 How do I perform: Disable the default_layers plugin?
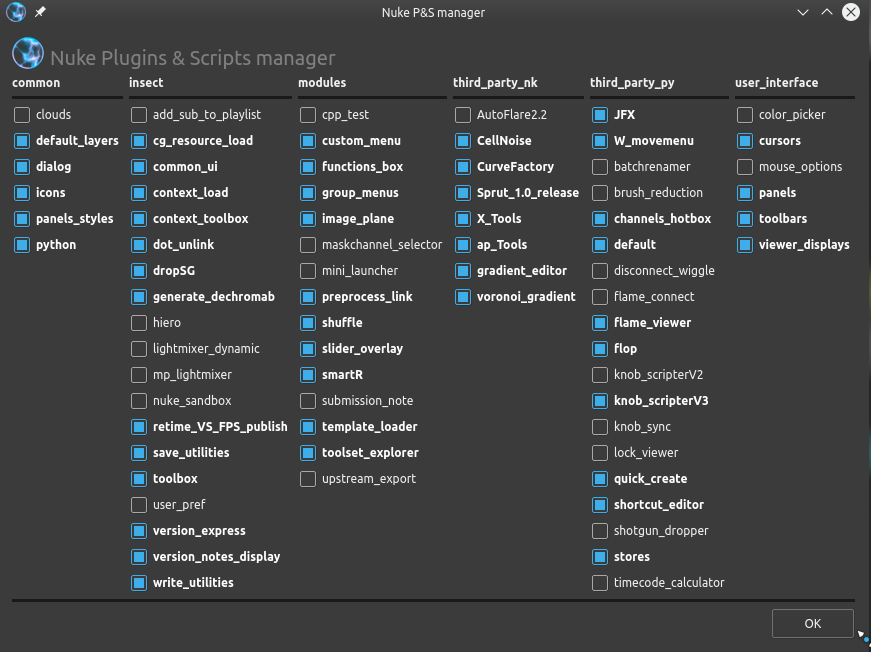point(21,140)
